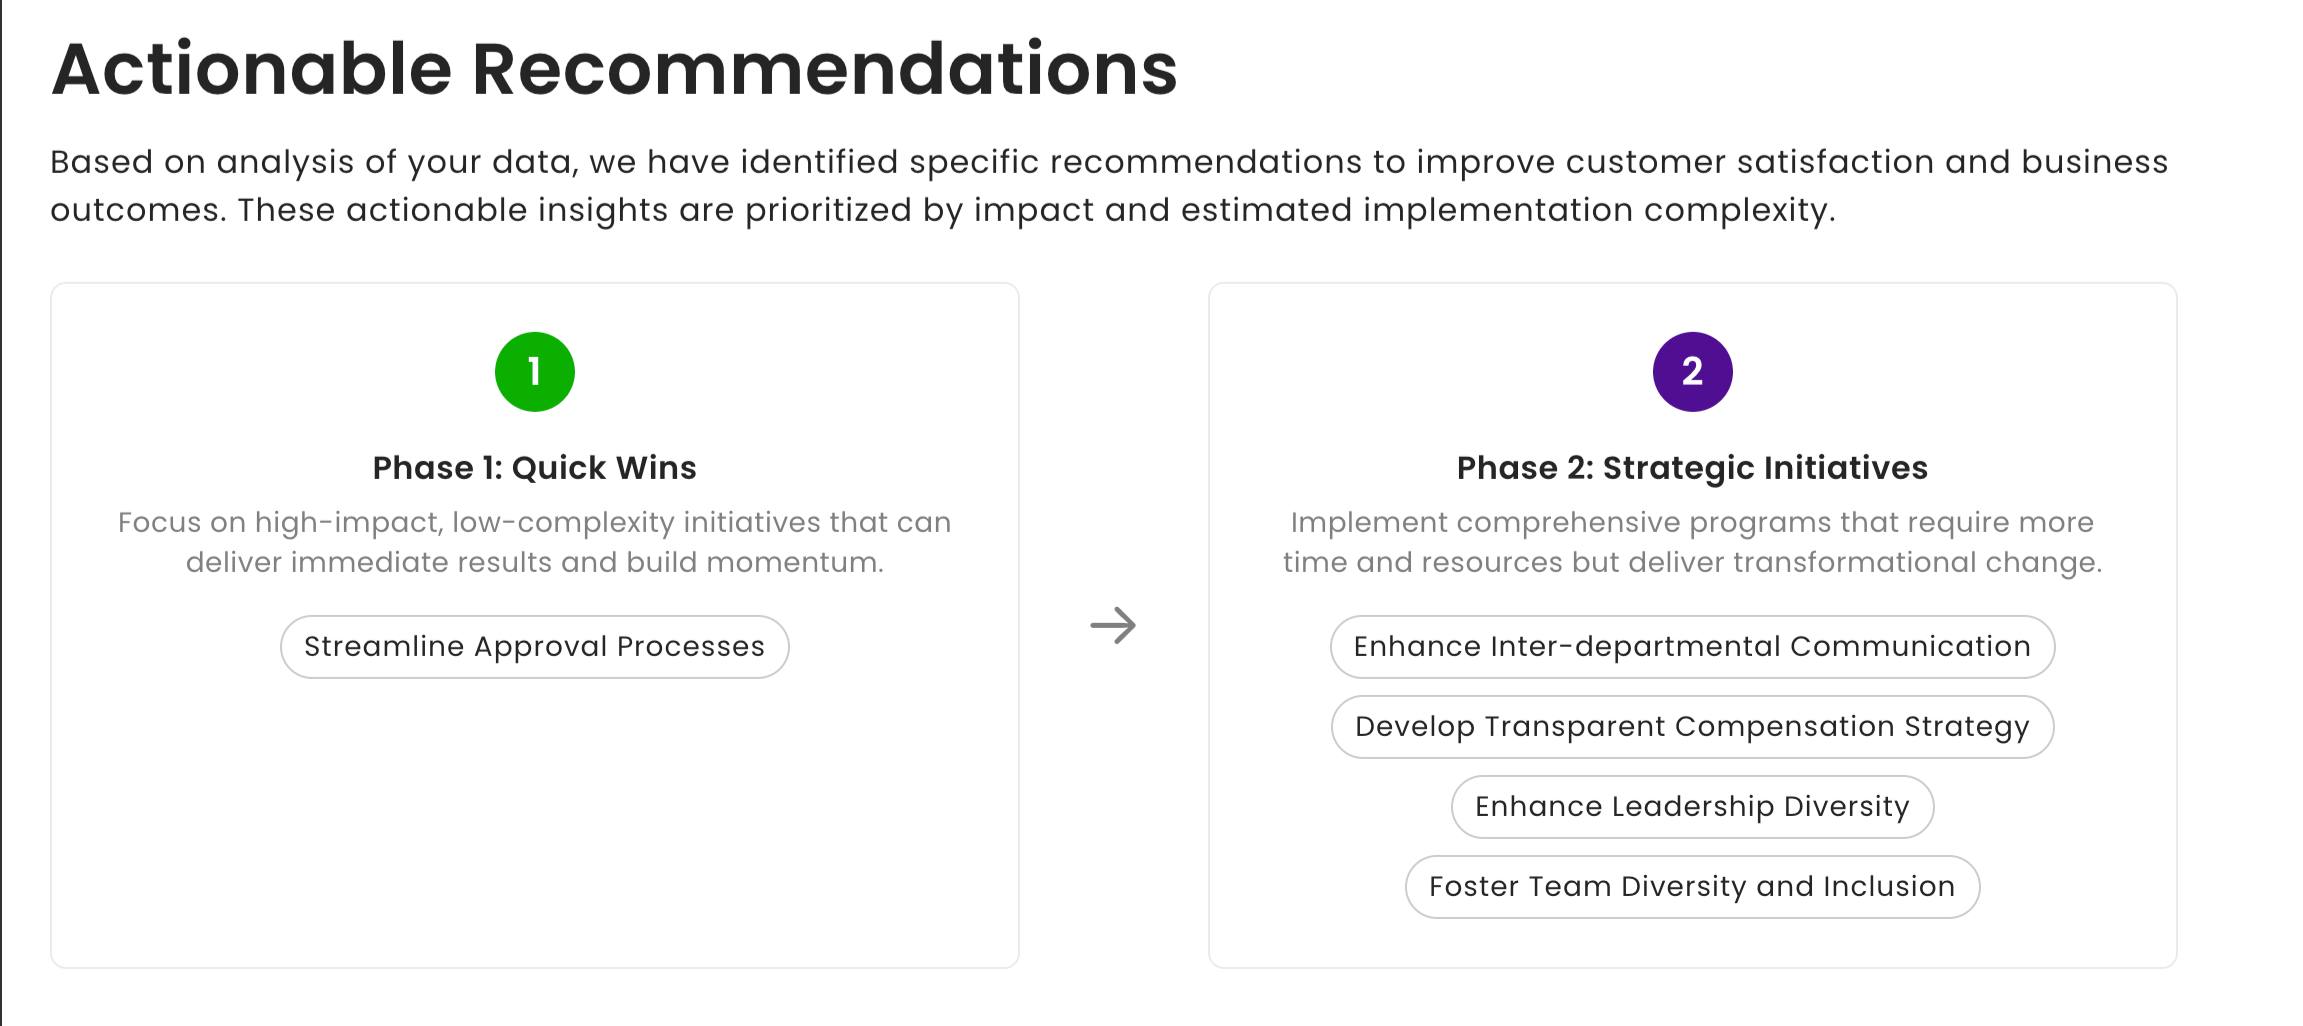Viewport: 2303px width, 1026px height.
Task: Click the purple number 2 phase badge
Action: (1692, 372)
